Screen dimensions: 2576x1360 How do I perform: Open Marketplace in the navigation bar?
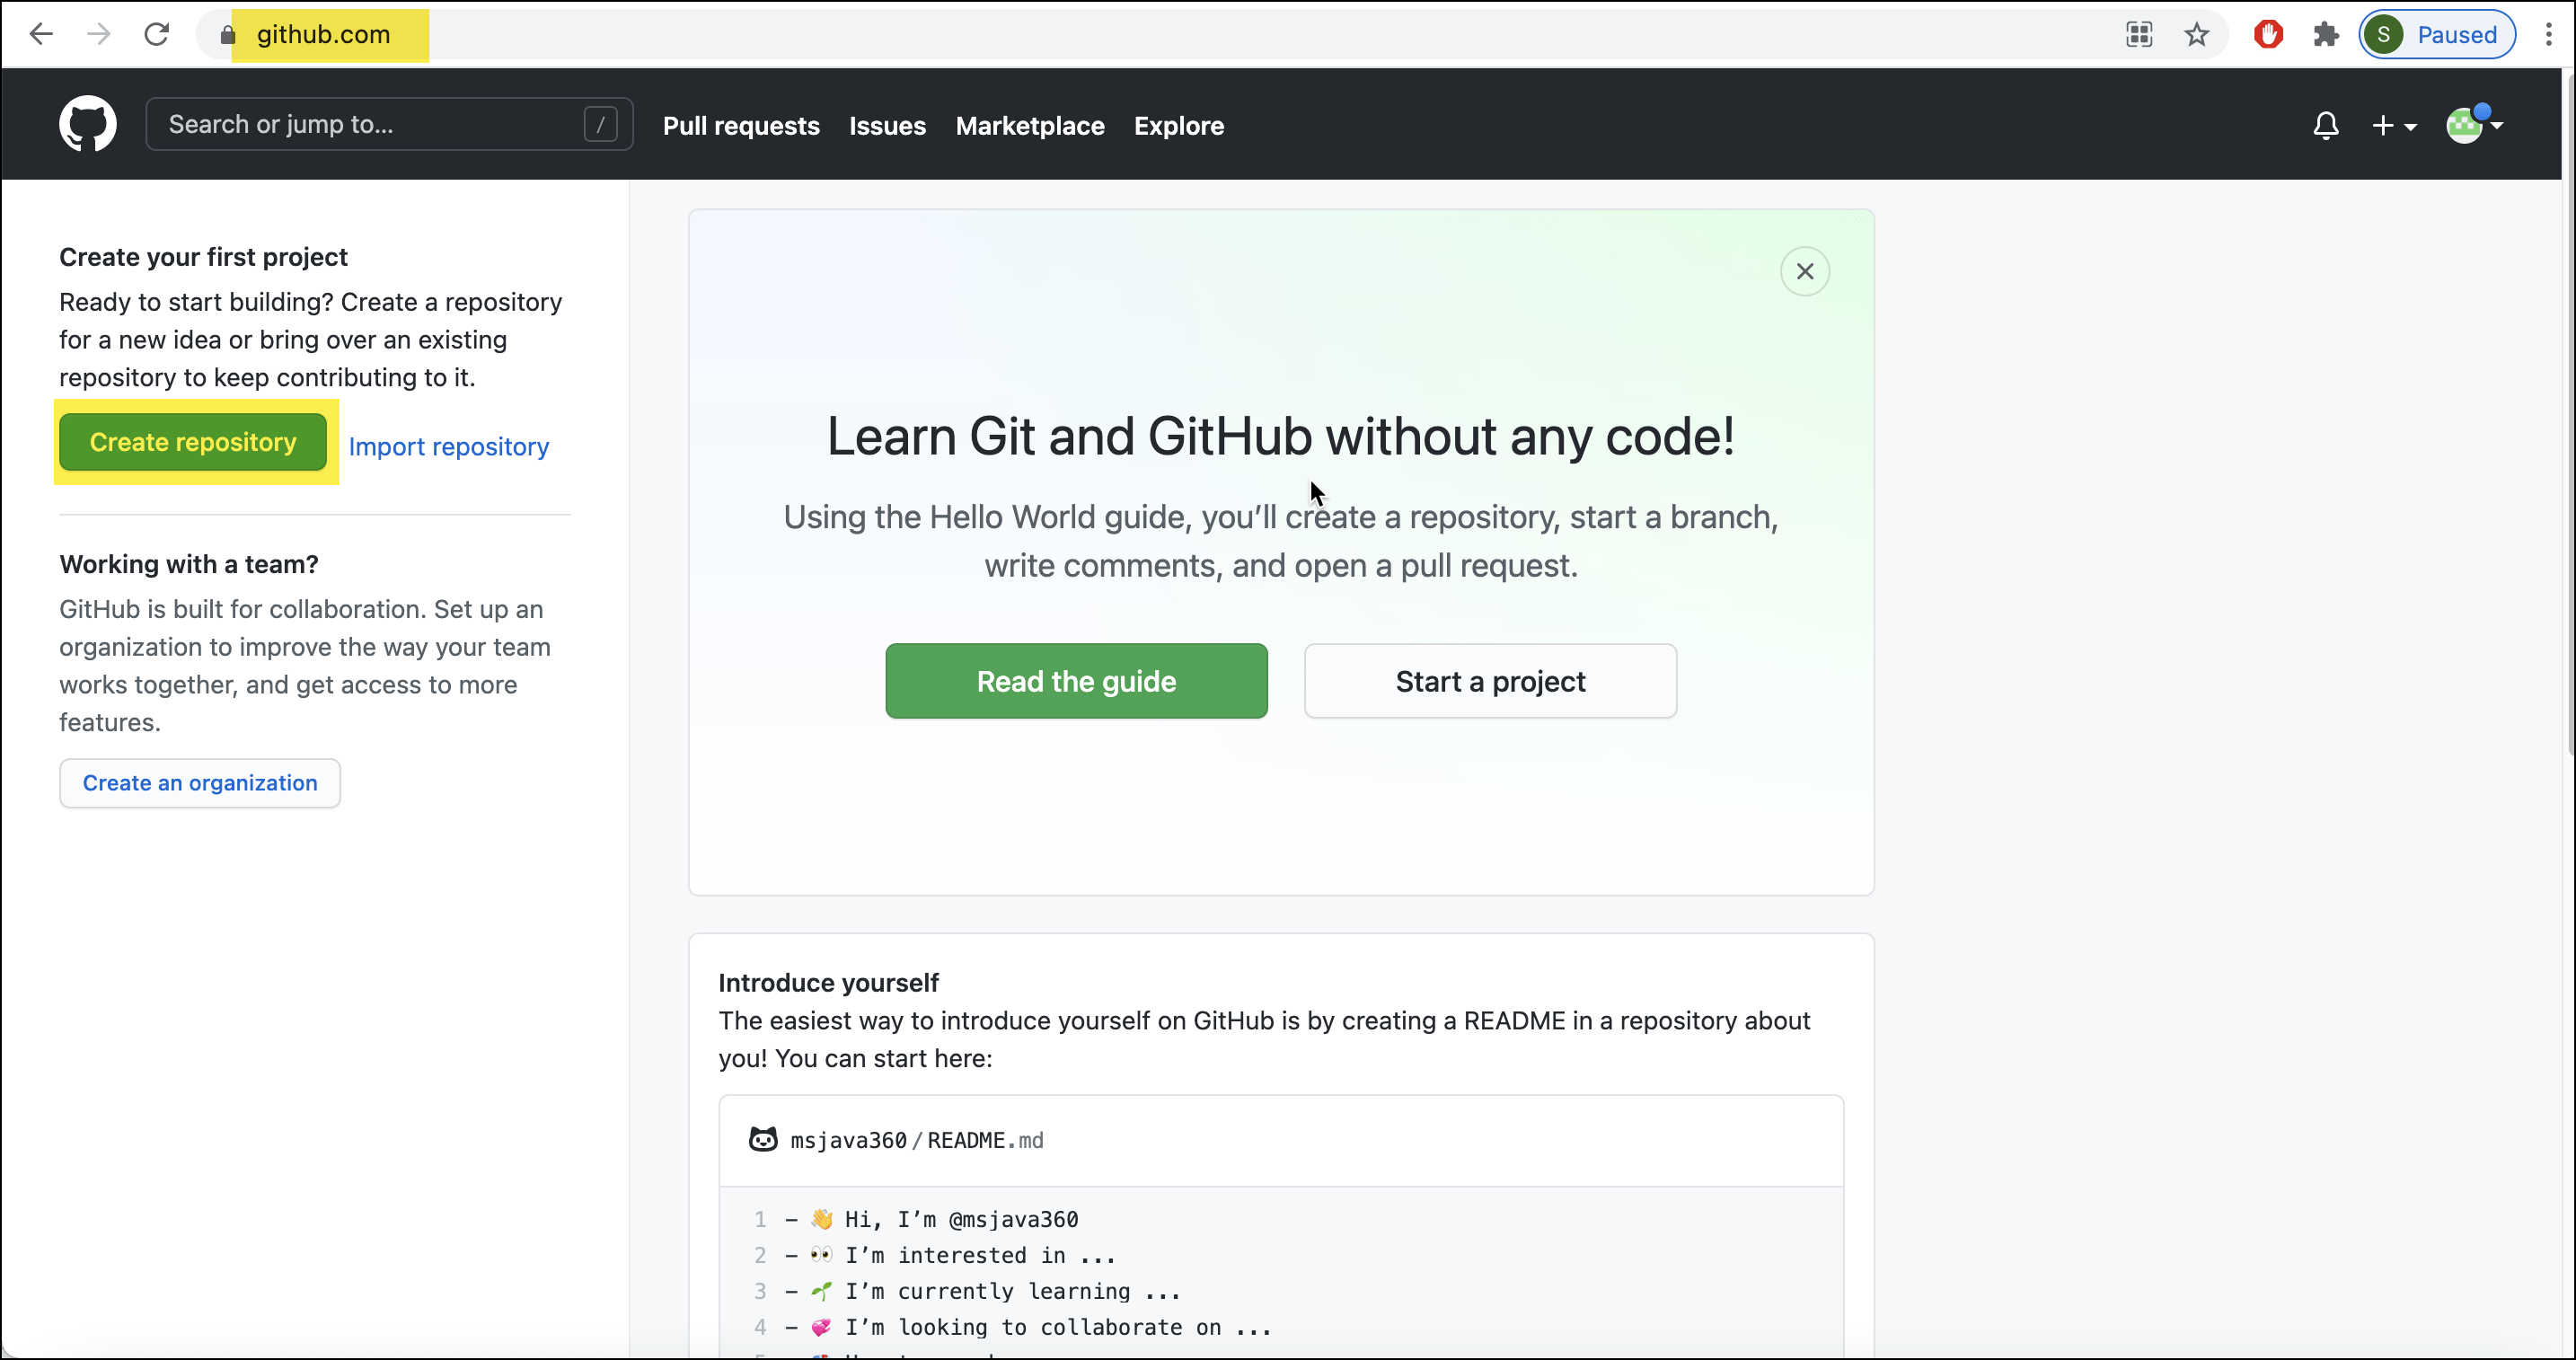pos(1030,126)
